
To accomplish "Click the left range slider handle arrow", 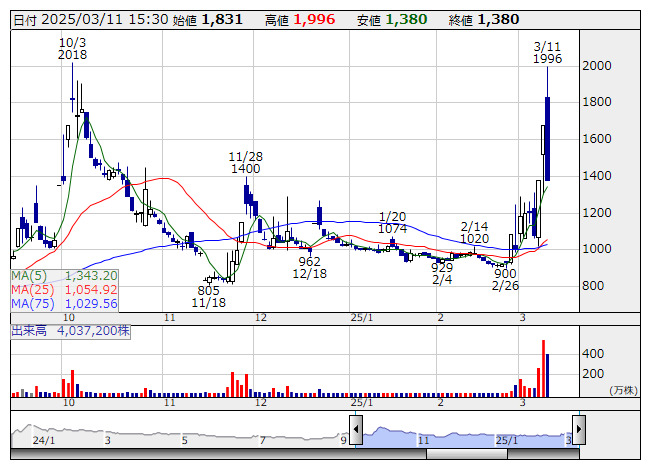I will pyautogui.click(x=356, y=430).
